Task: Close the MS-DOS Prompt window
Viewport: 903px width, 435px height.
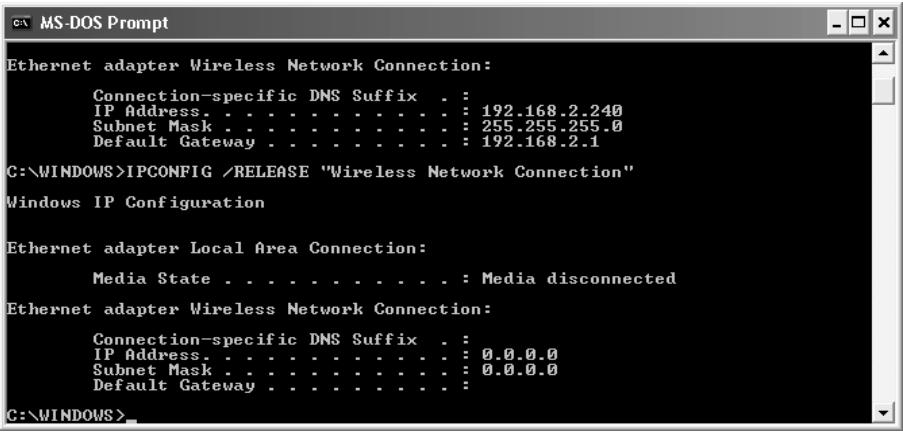Action: (884, 24)
